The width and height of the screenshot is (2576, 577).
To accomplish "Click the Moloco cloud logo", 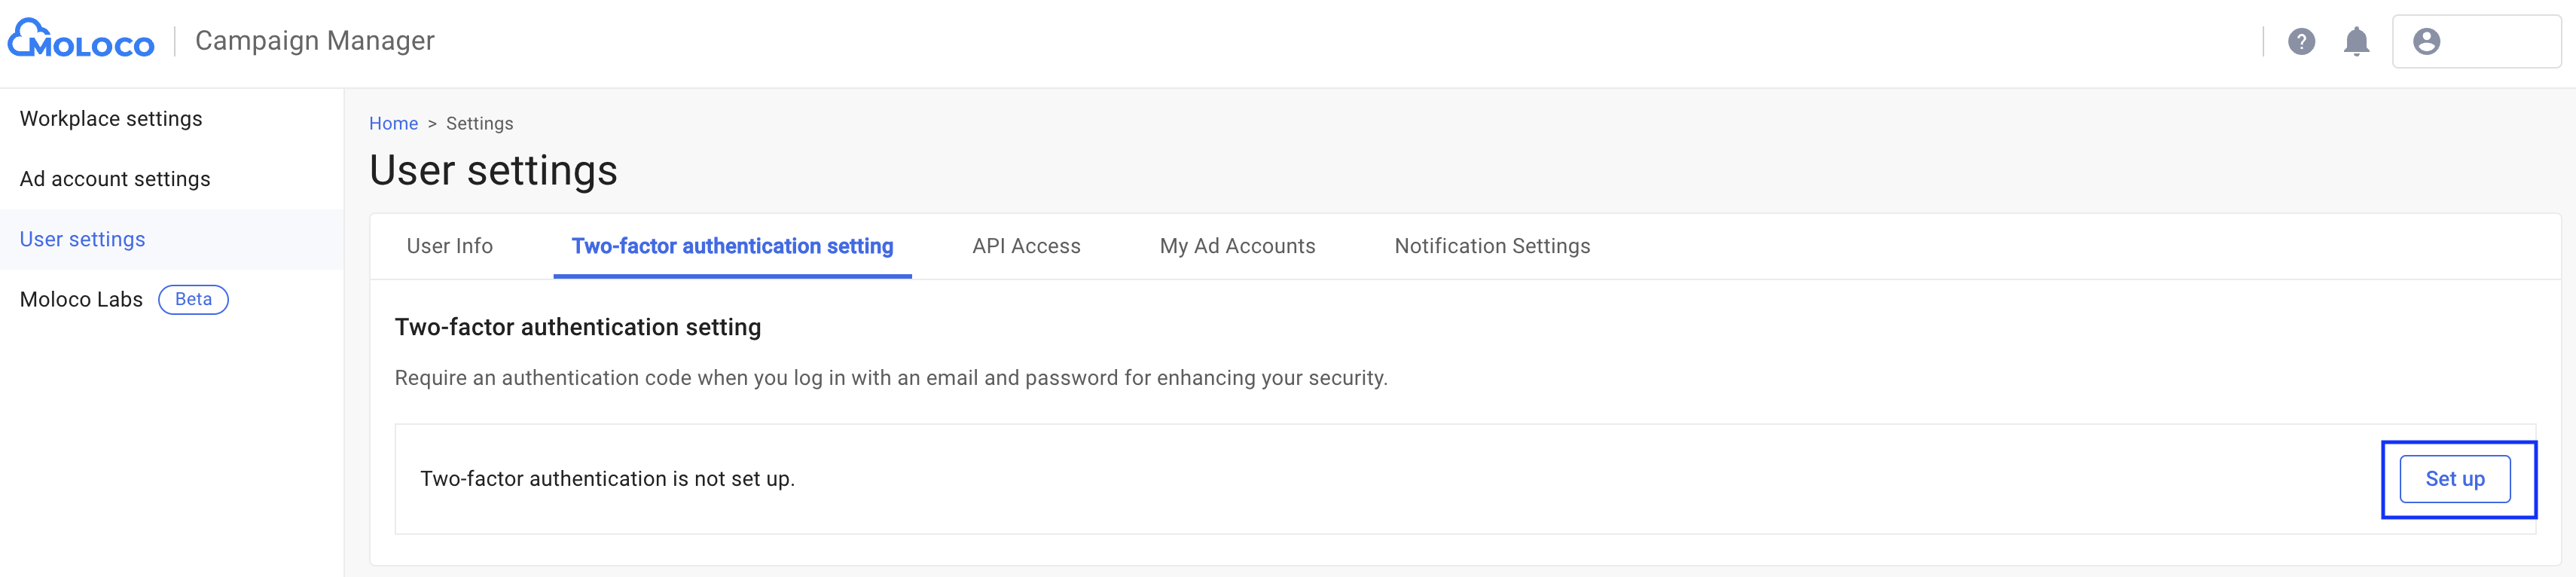I will click(81, 40).
